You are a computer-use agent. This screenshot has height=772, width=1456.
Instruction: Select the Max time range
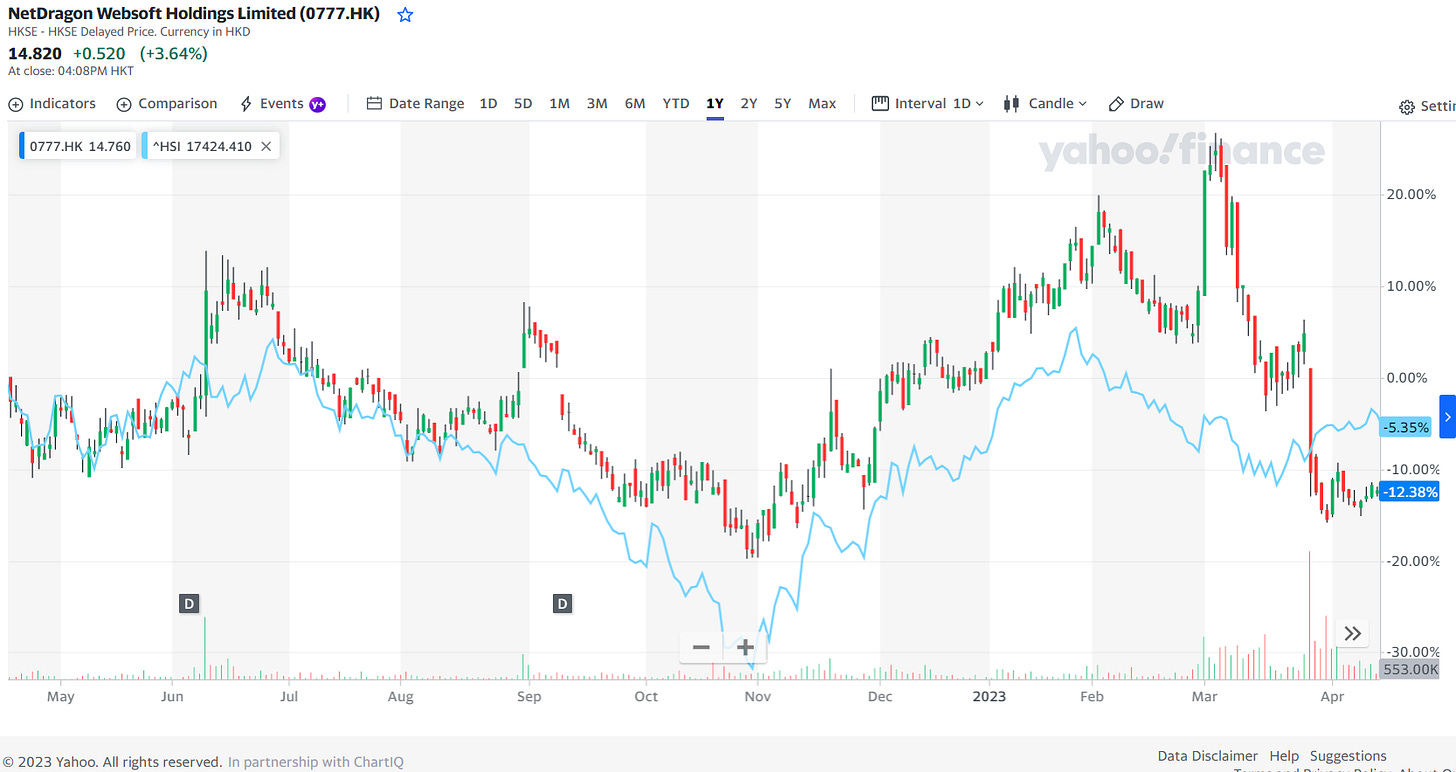tap(822, 104)
